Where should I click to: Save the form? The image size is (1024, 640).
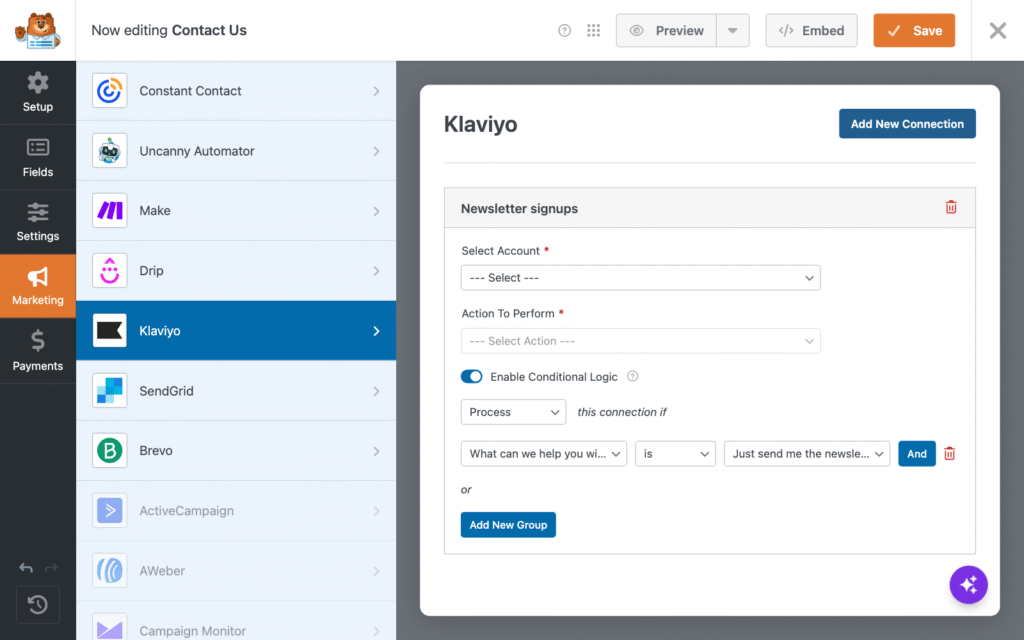pos(914,31)
